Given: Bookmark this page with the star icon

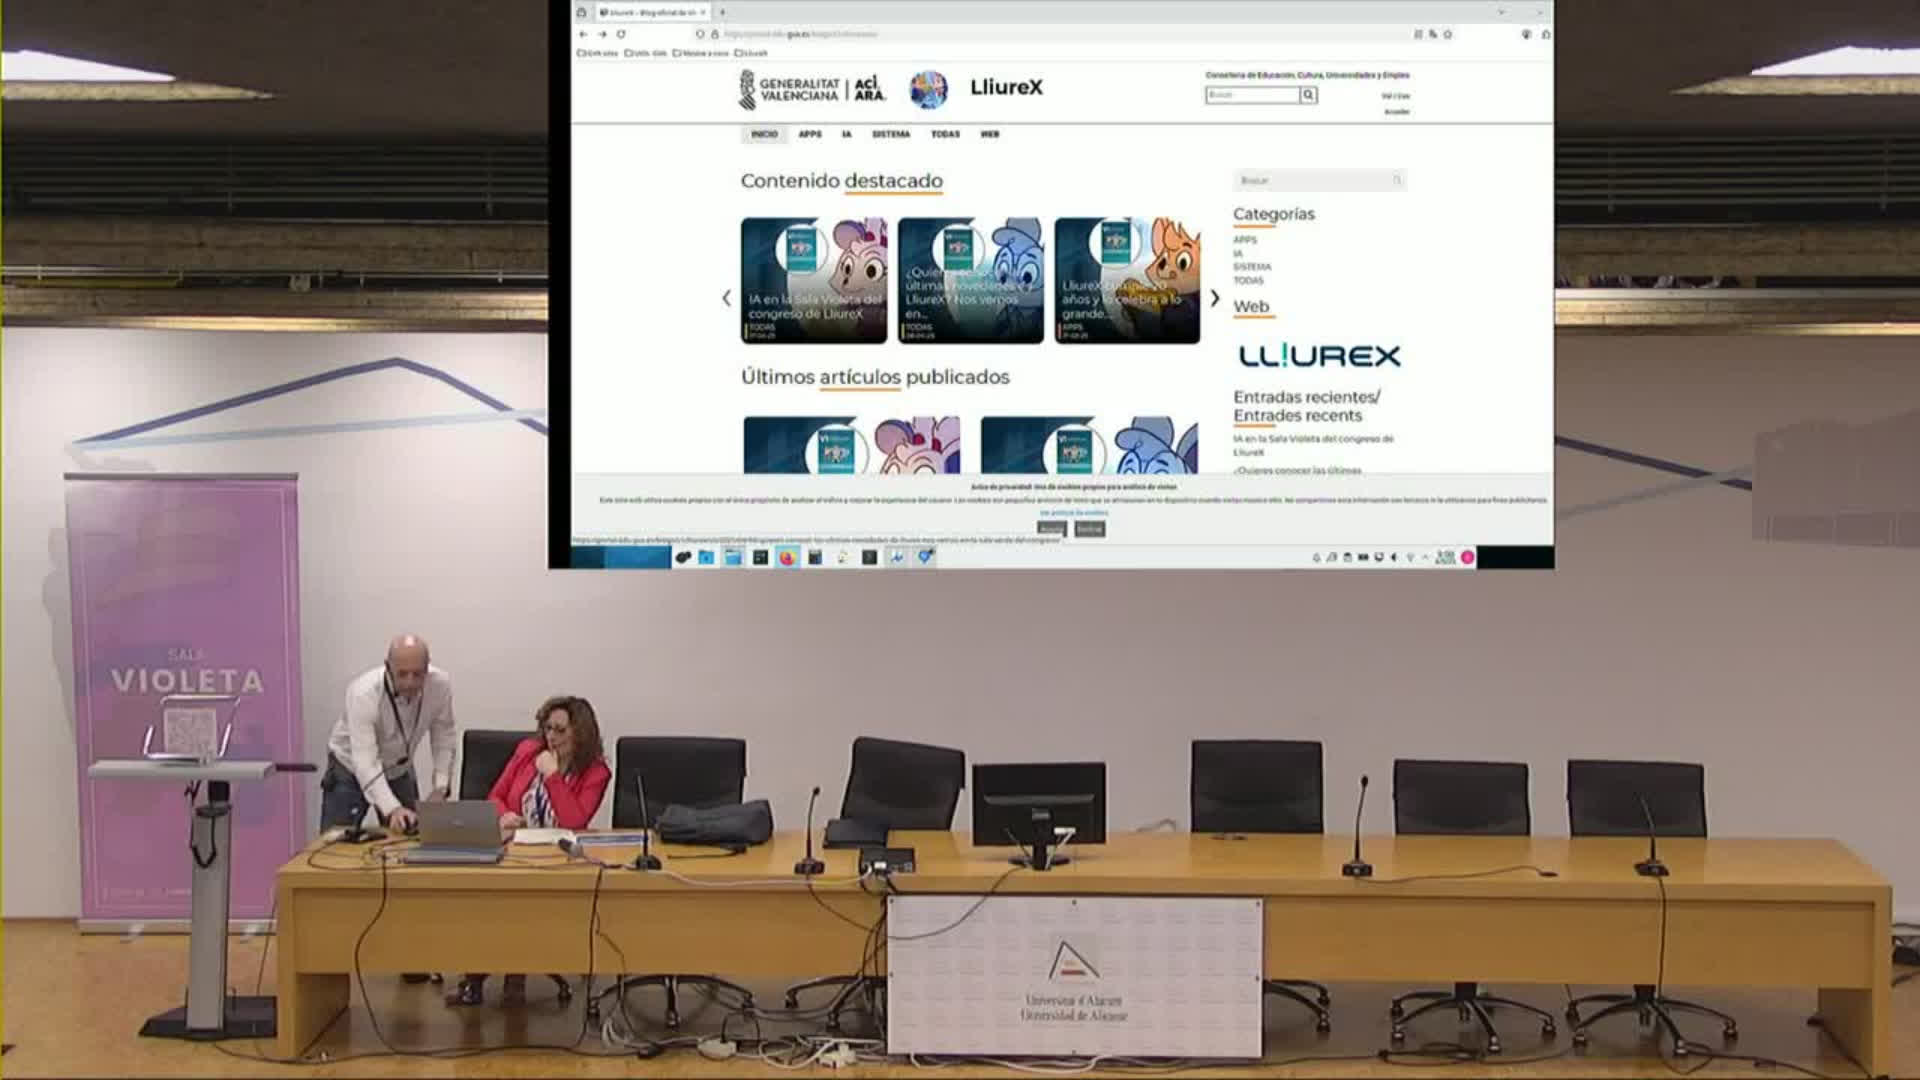Looking at the screenshot, I should point(1447,34).
